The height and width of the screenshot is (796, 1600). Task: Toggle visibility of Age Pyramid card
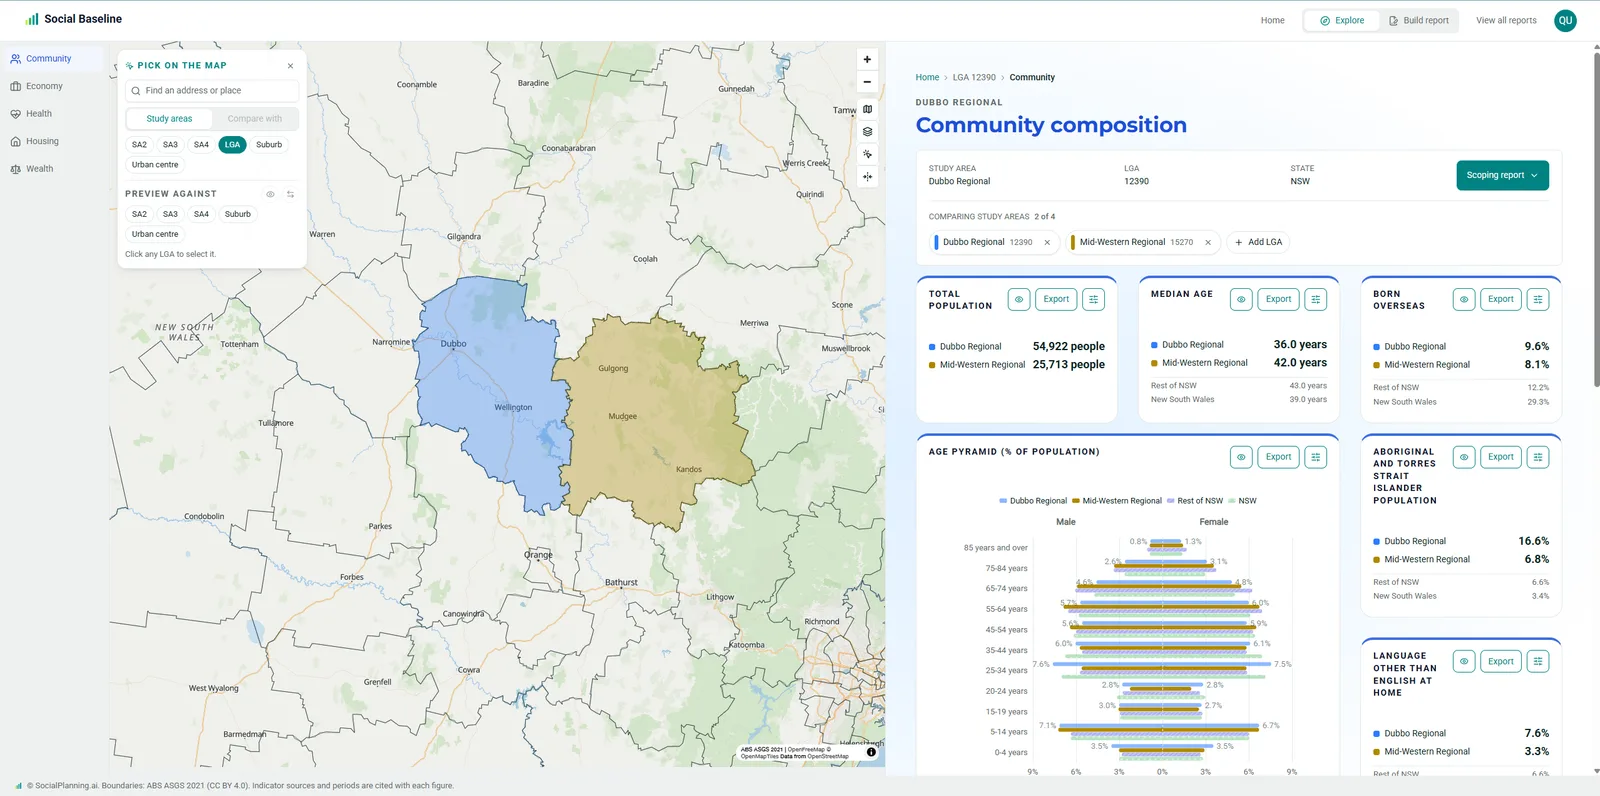1241,457
